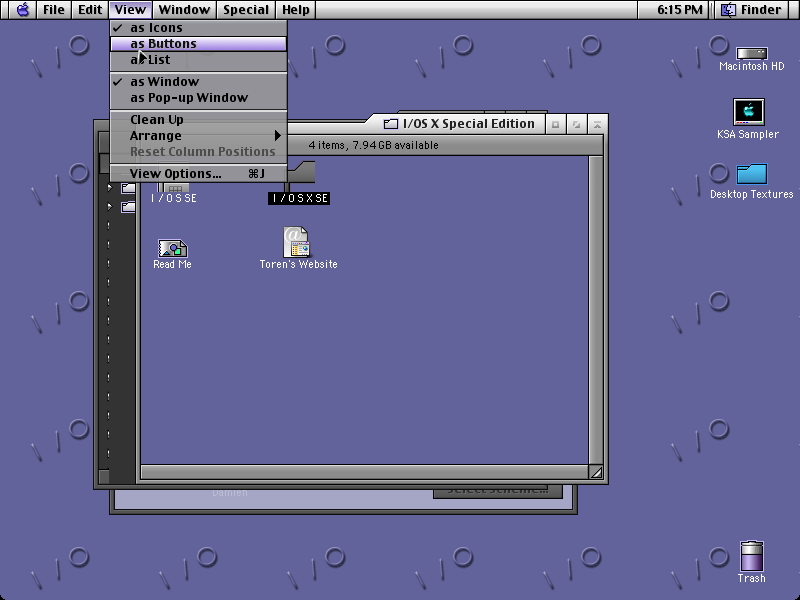Choose Clean Up from View menu
800x600 pixels.
tap(198, 119)
